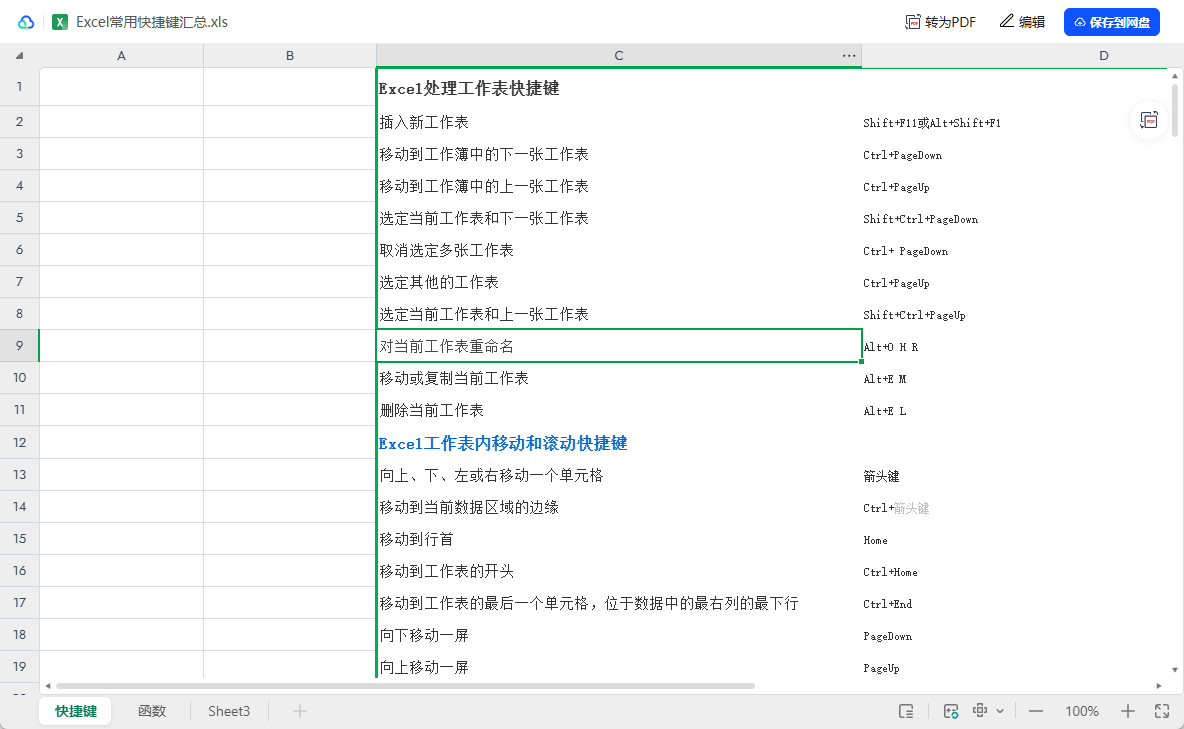Click the select-all triangle at grid corner
This screenshot has width=1184, height=729.
[x=19, y=56]
